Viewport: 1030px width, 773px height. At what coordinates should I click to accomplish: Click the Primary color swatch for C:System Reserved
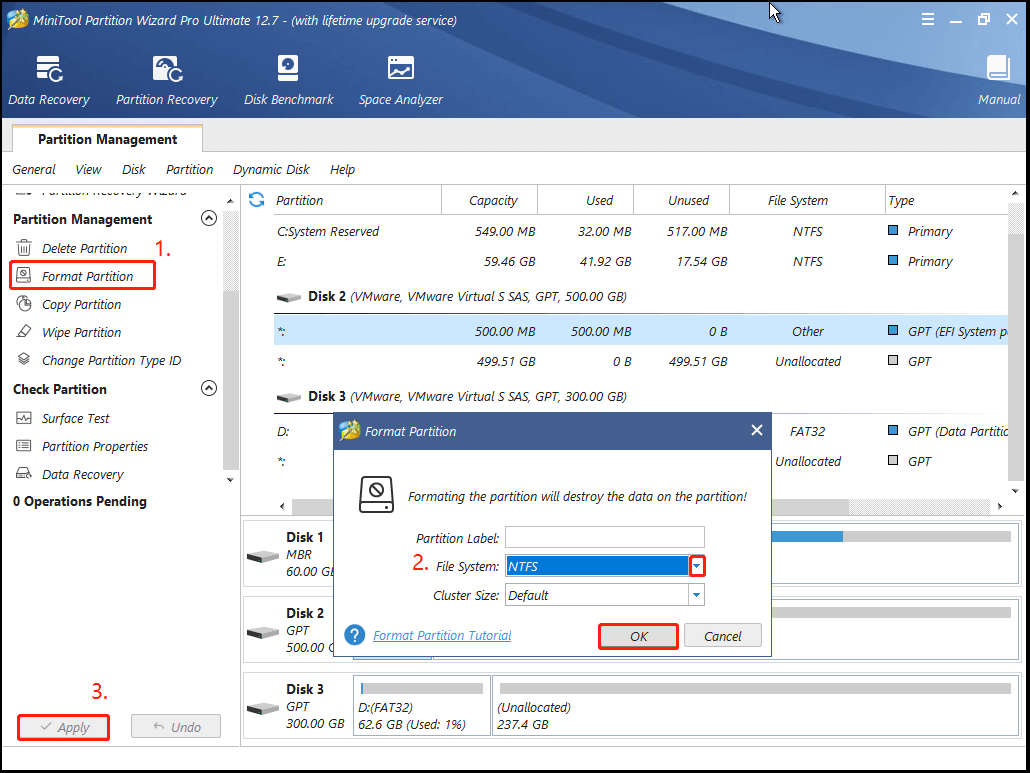point(893,231)
